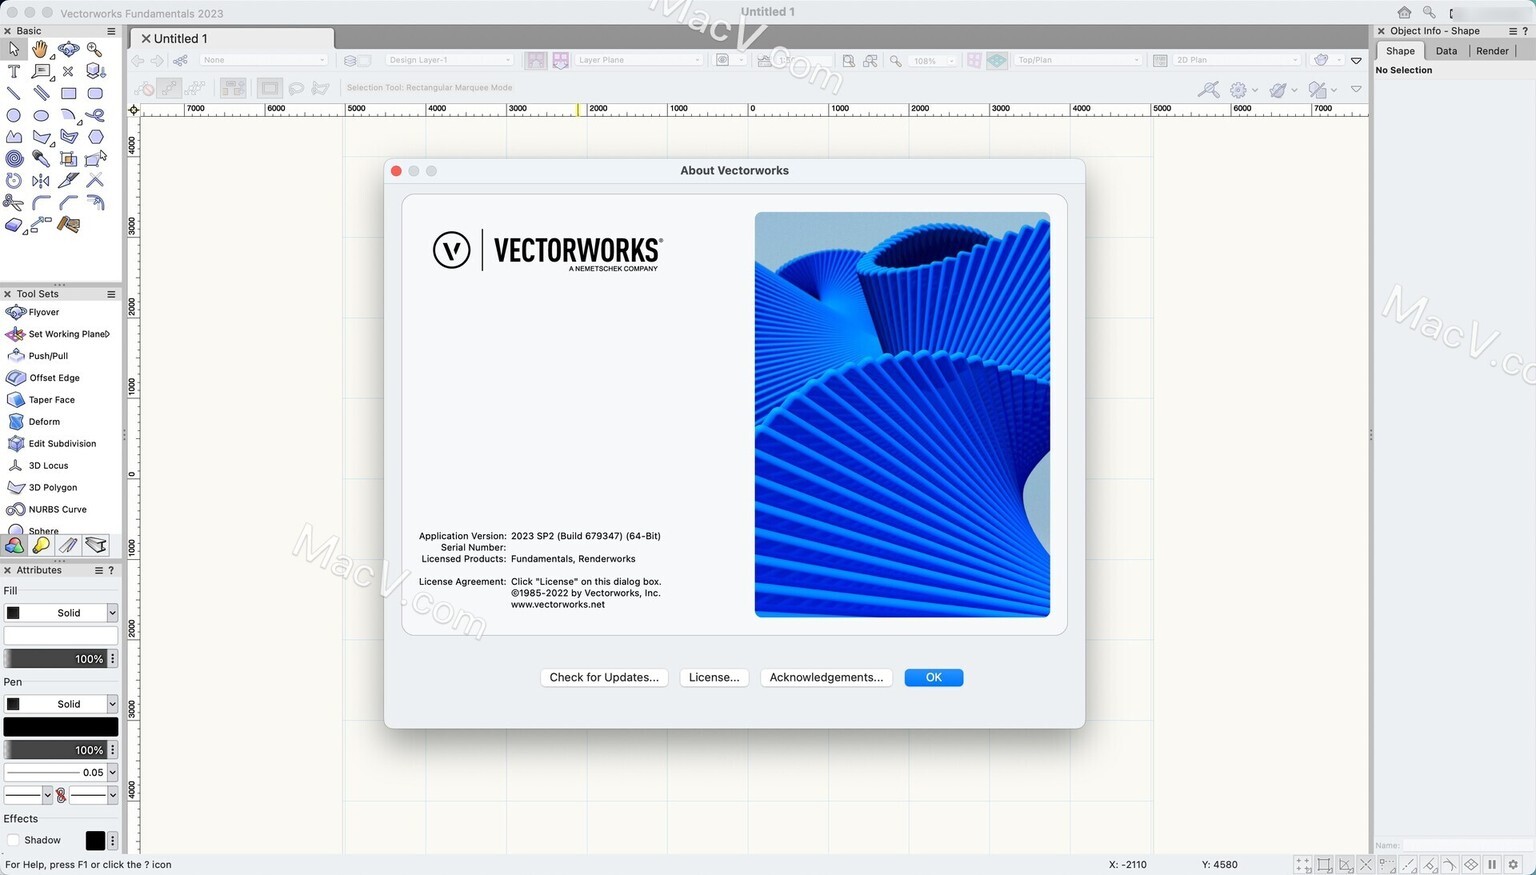Select the Zoom magnifier tool
1536x875 pixels.
[95, 49]
